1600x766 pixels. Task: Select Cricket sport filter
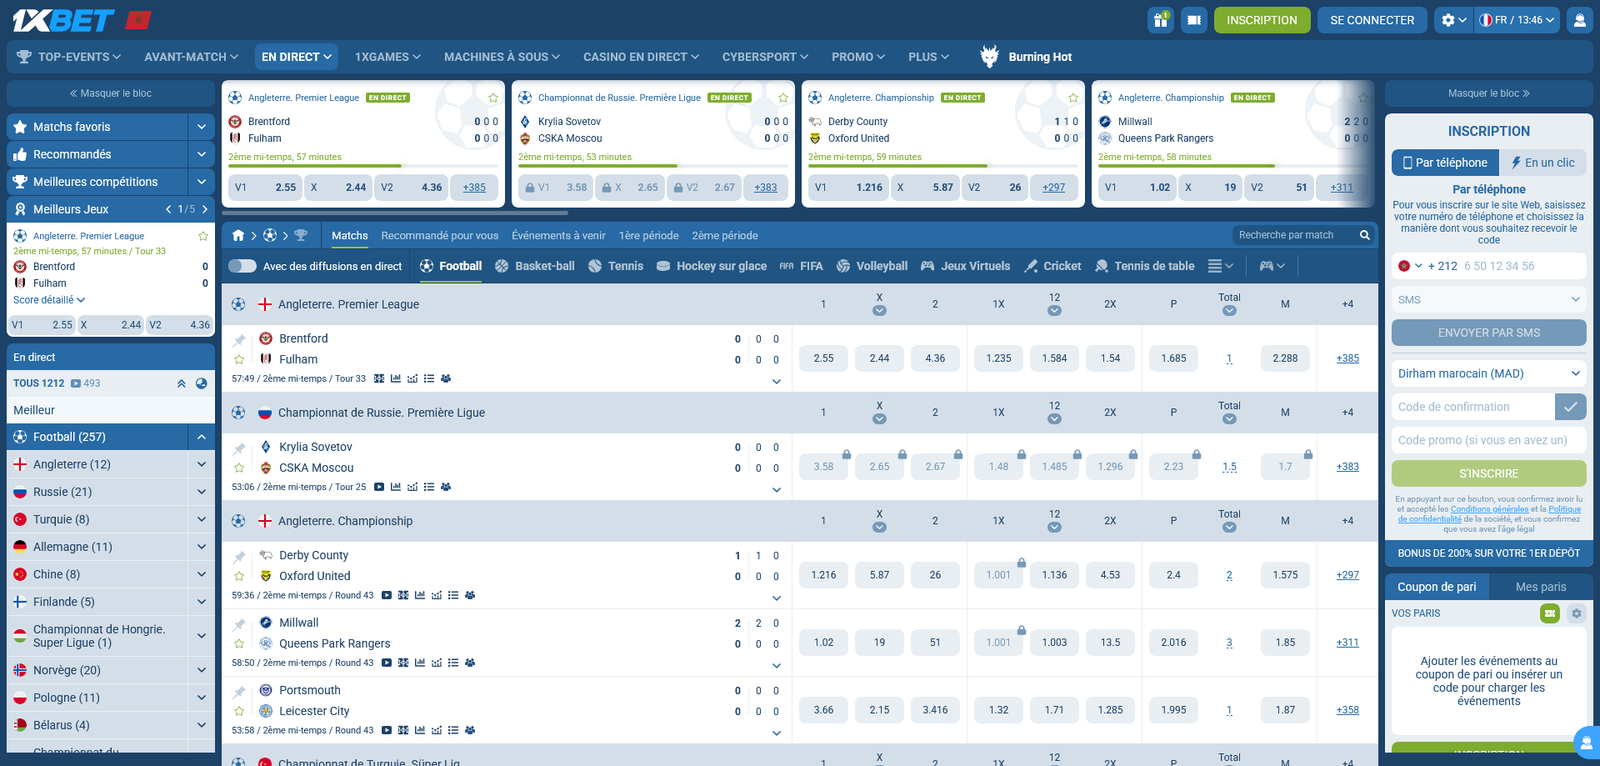click(1053, 266)
